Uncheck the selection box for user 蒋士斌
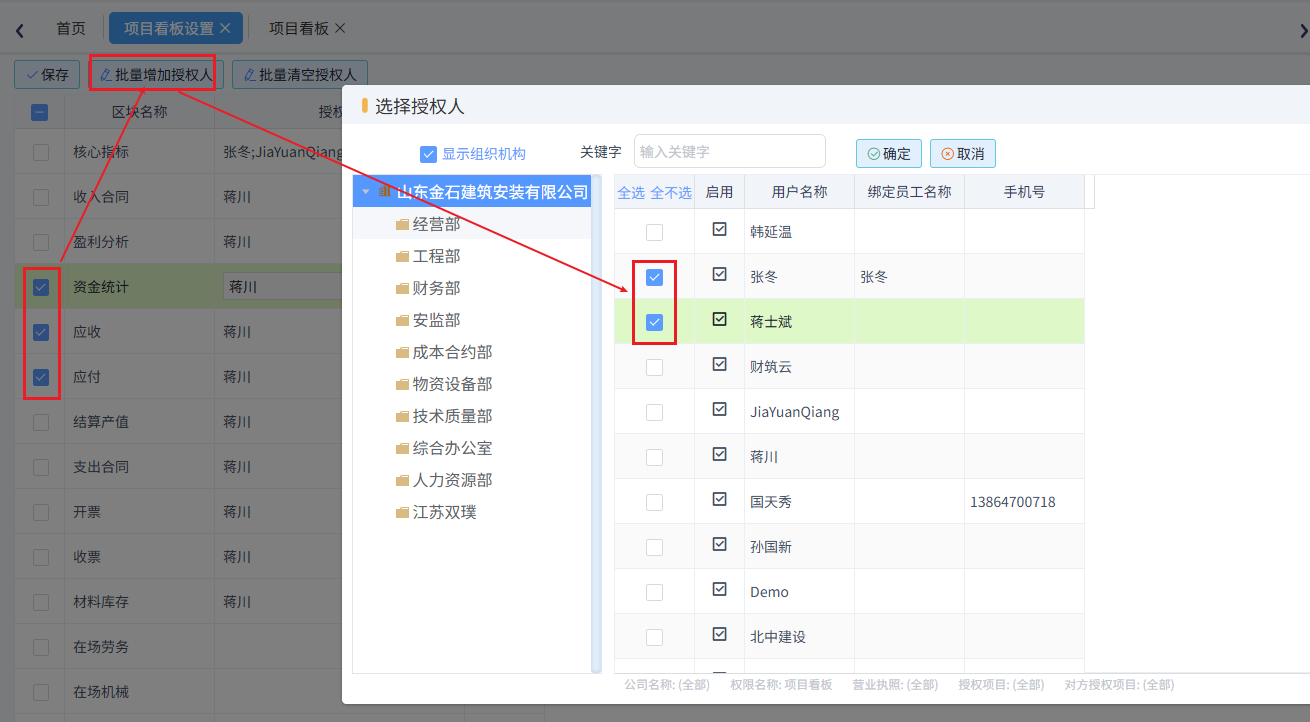Screen dimensions: 1310x722 [x=654, y=322]
